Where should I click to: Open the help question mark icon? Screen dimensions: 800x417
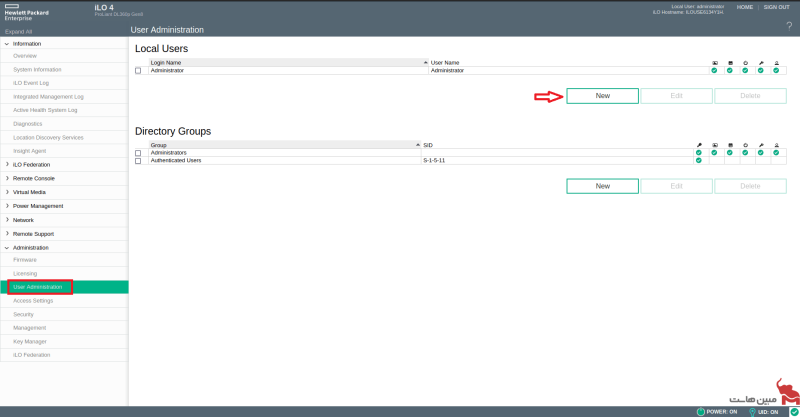click(789, 27)
